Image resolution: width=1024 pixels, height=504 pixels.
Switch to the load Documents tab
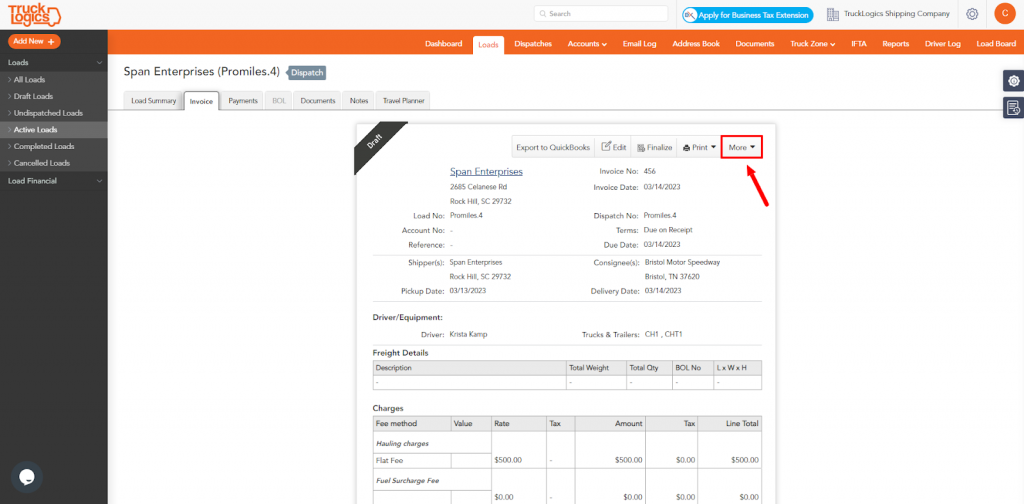(x=317, y=101)
